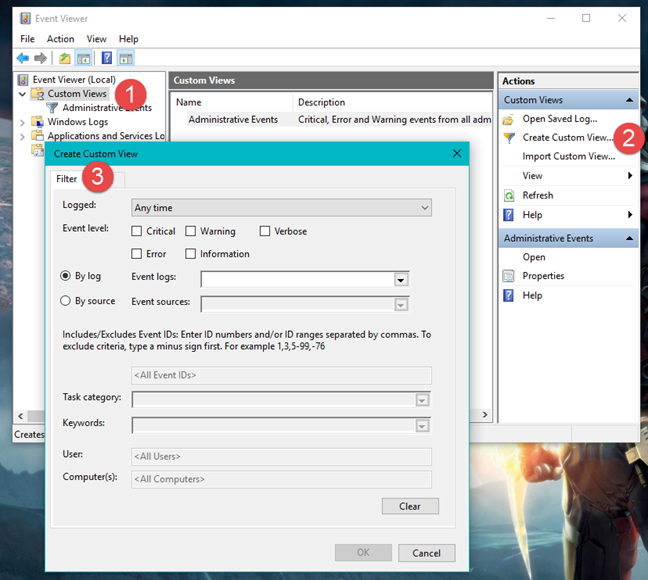
Task: Open the File menu
Action: point(27,39)
